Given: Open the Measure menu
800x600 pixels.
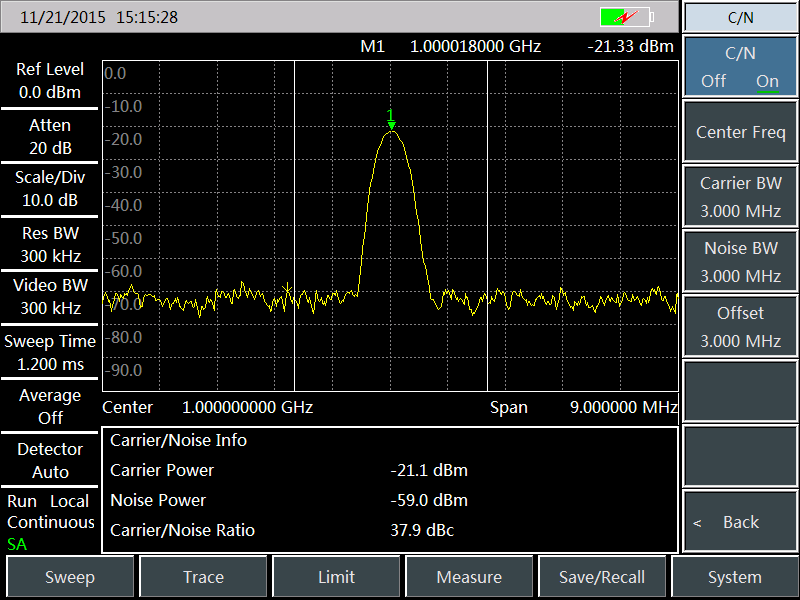Looking at the screenshot, I should pyautogui.click(x=469, y=577).
